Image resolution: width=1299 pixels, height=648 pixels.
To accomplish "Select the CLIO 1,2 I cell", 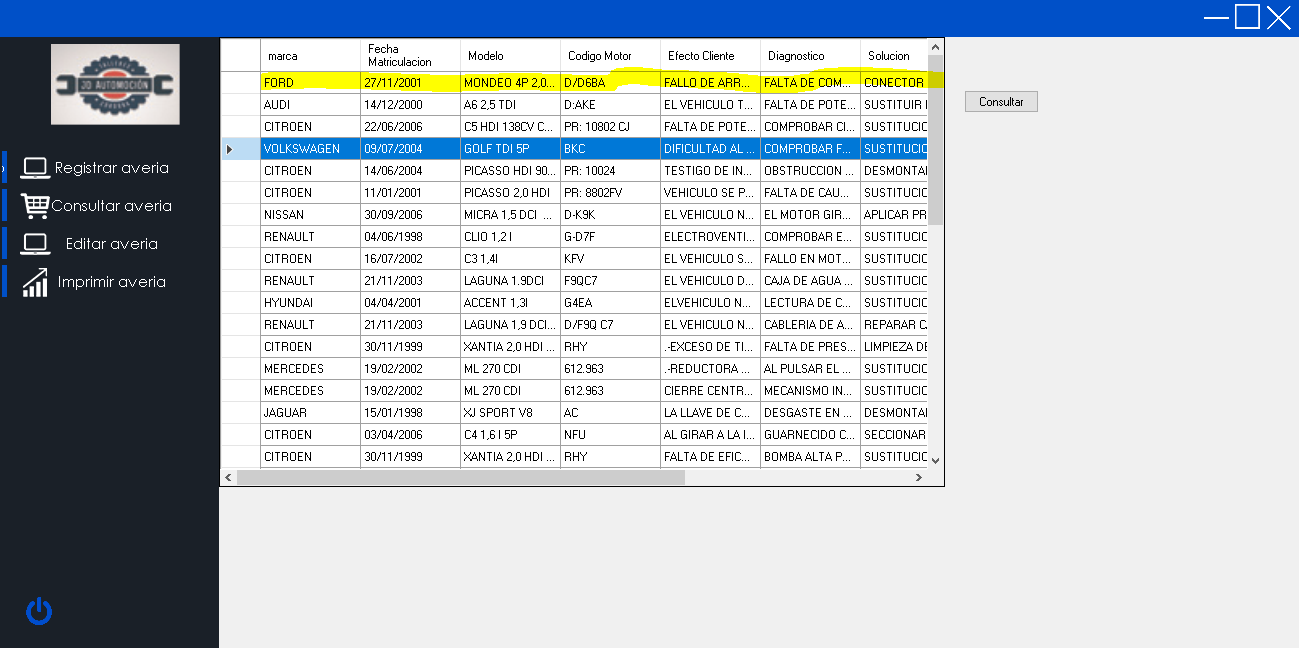I will 510,237.
